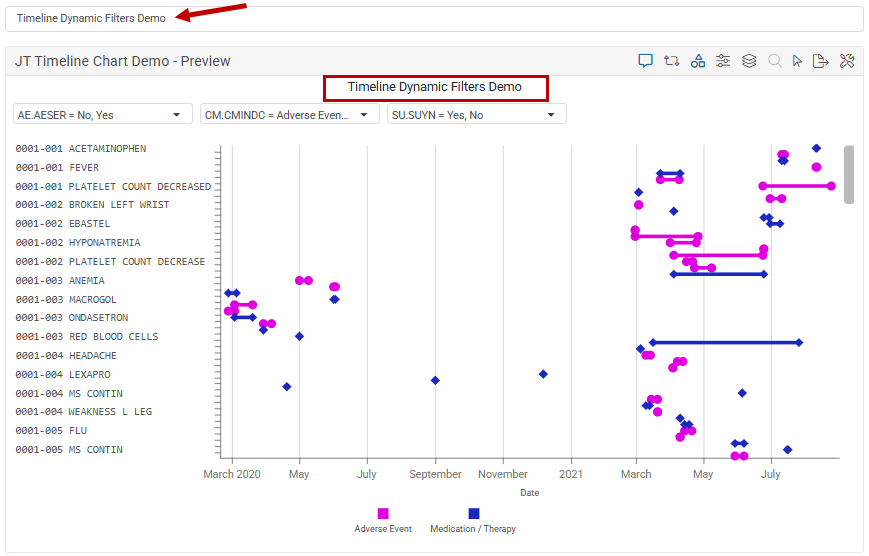Open the wrench and screwdriver tools icon
Image resolution: width=869 pixels, height=556 pixels.
click(846, 61)
